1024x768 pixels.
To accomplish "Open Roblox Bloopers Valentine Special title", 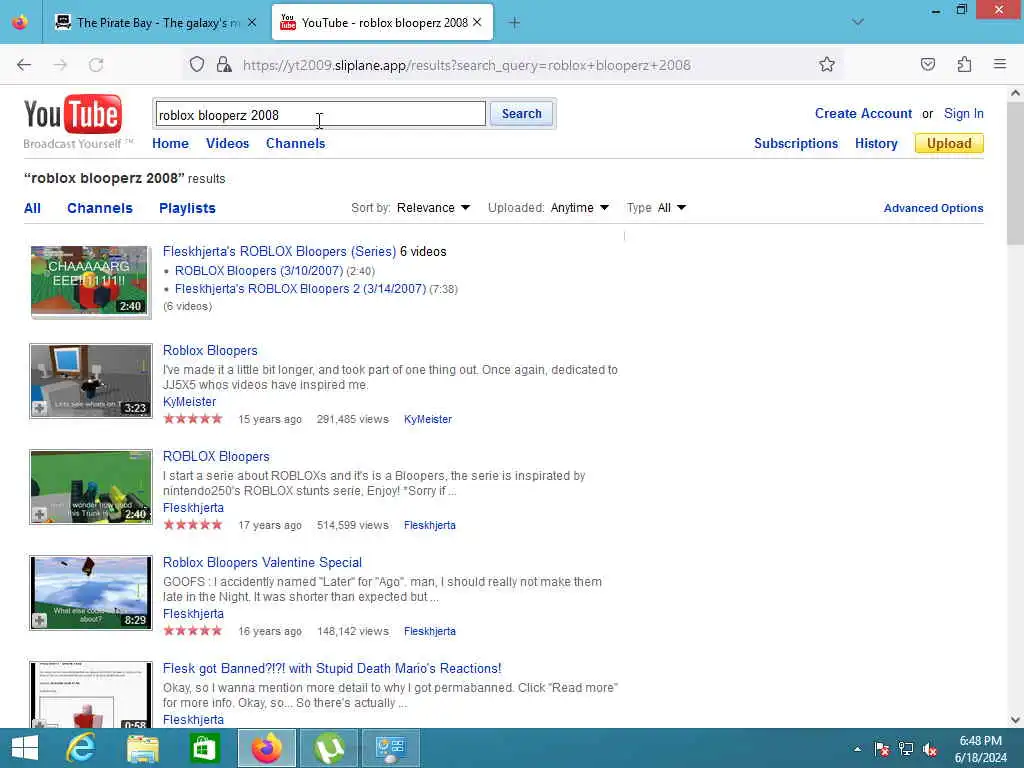I will (262, 562).
